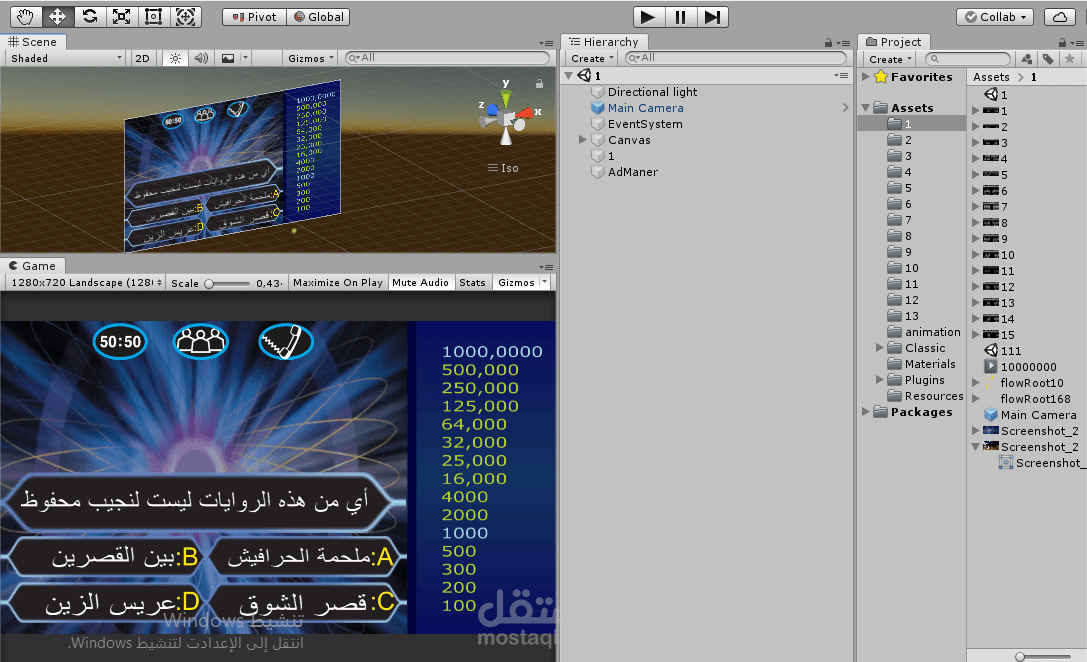Open the Shaded draw mode dropdown
The width and height of the screenshot is (1087, 662).
click(66, 58)
